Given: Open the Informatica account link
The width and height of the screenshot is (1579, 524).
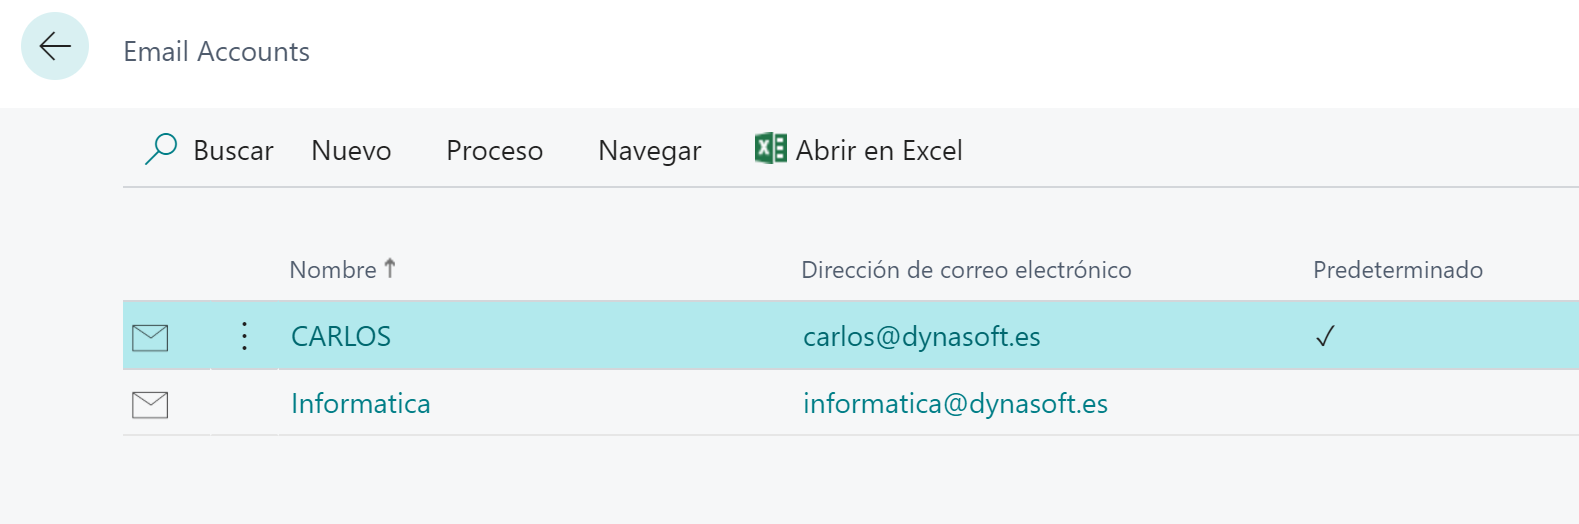Looking at the screenshot, I should coord(361,403).
